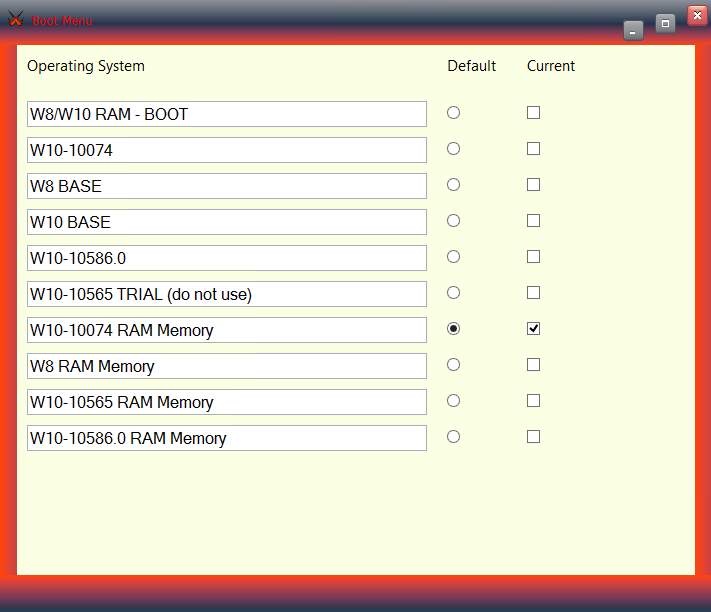The width and height of the screenshot is (711, 612).
Task: Edit the W8 BASE name field
Action: (x=227, y=186)
